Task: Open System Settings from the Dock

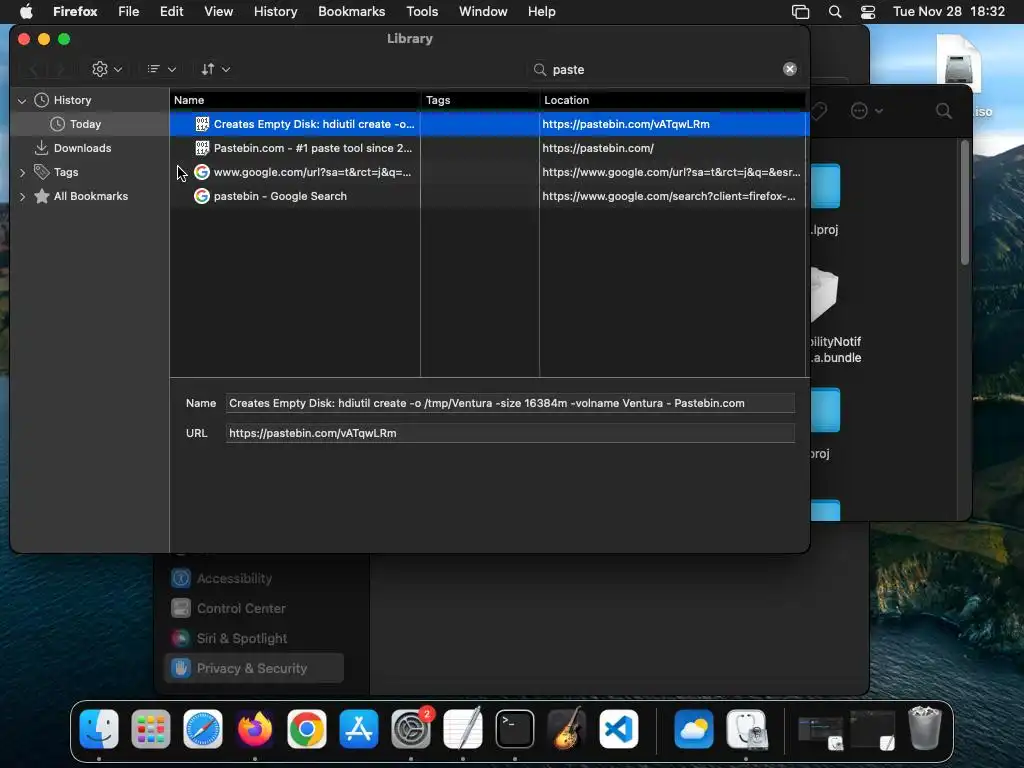Action: pyautogui.click(x=411, y=729)
